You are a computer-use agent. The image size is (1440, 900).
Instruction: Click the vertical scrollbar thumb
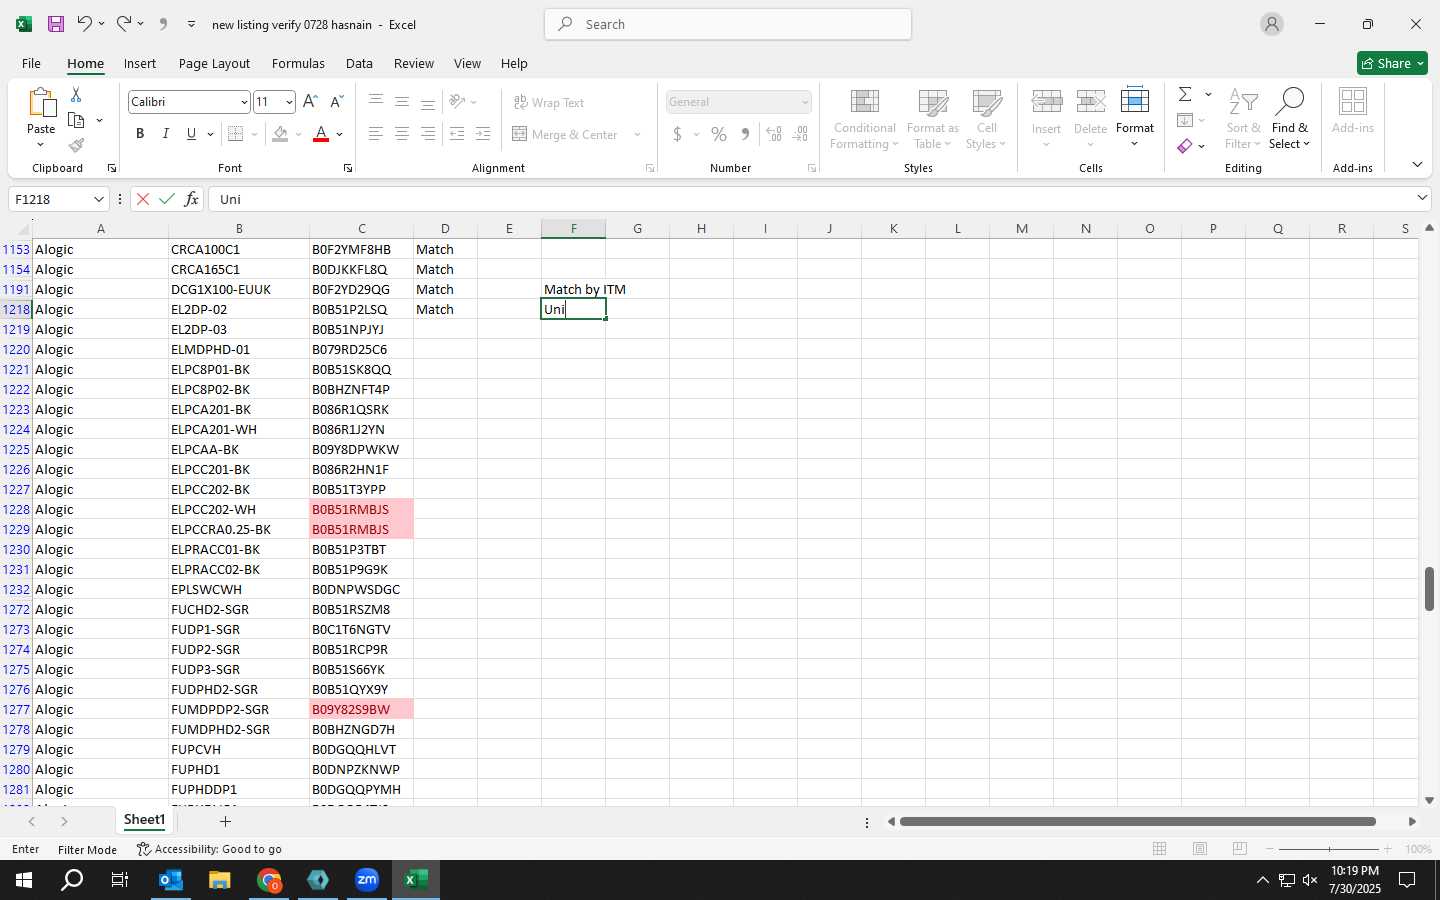(x=1429, y=589)
